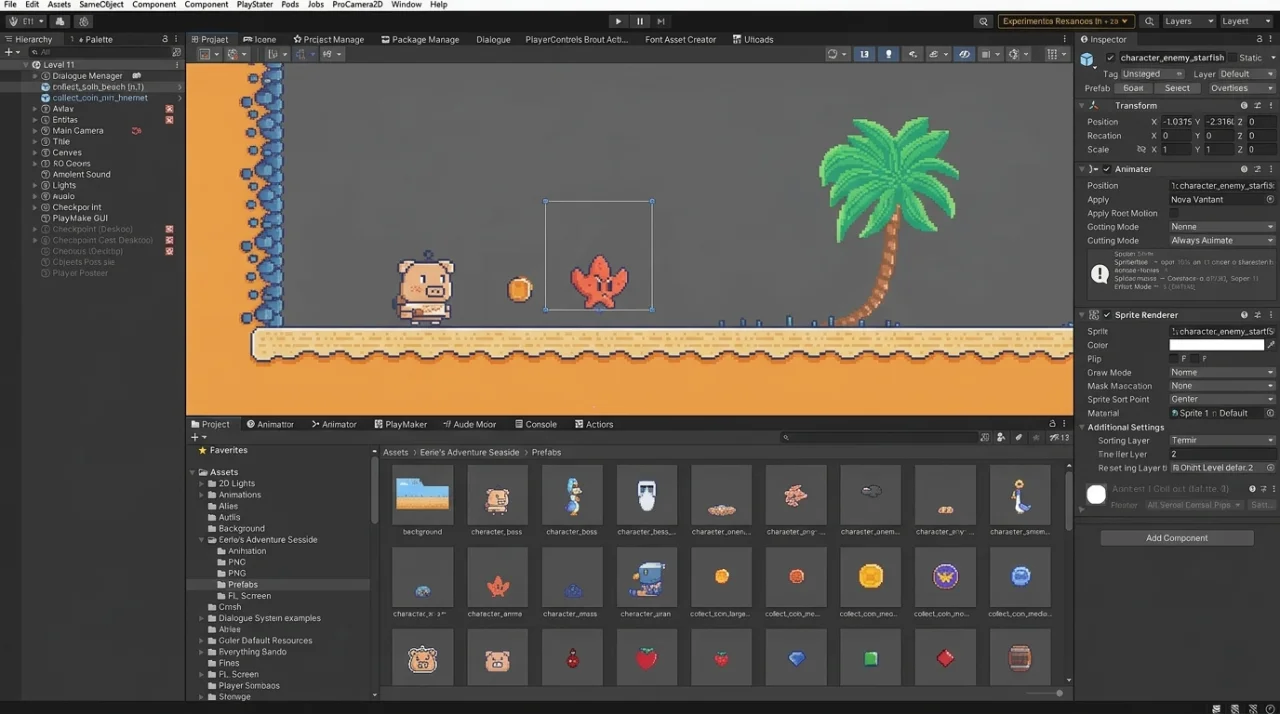Image resolution: width=1280 pixels, height=714 pixels.
Task: Click the Hierarchy panel lock icon
Action: click(x=165, y=39)
